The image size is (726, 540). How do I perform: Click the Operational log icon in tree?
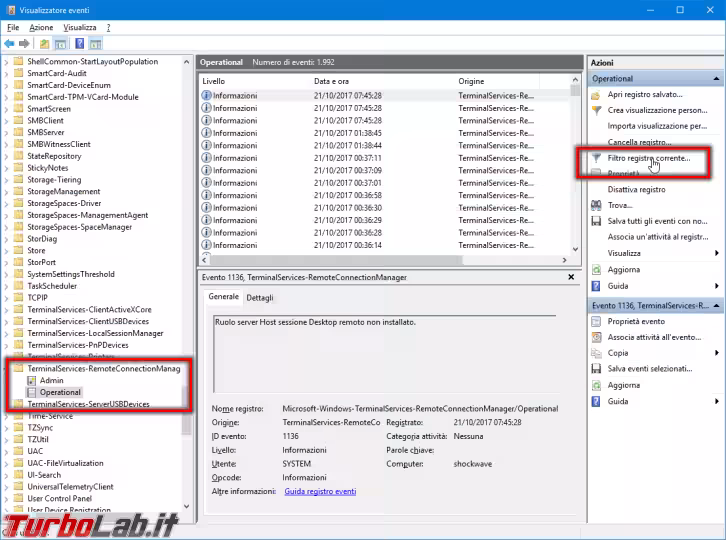pyautogui.click(x=31, y=392)
